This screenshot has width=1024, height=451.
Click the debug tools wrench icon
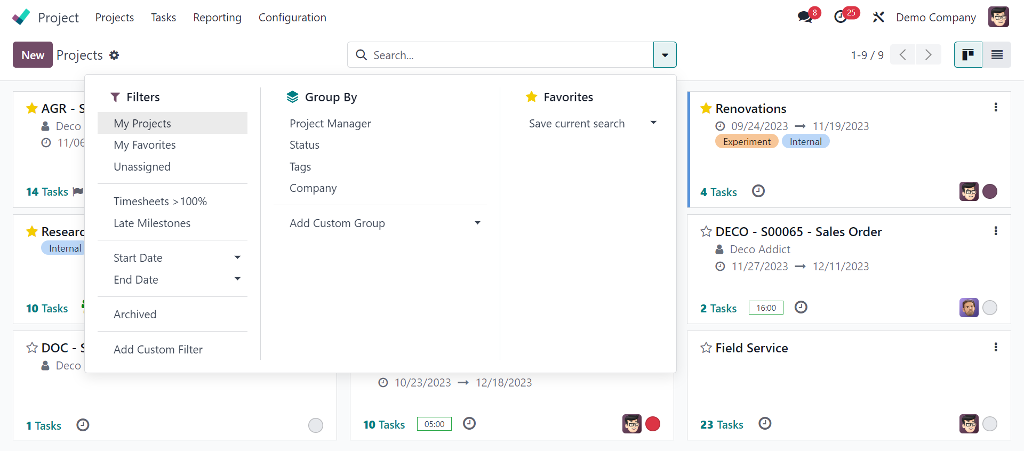tap(879, 17)
